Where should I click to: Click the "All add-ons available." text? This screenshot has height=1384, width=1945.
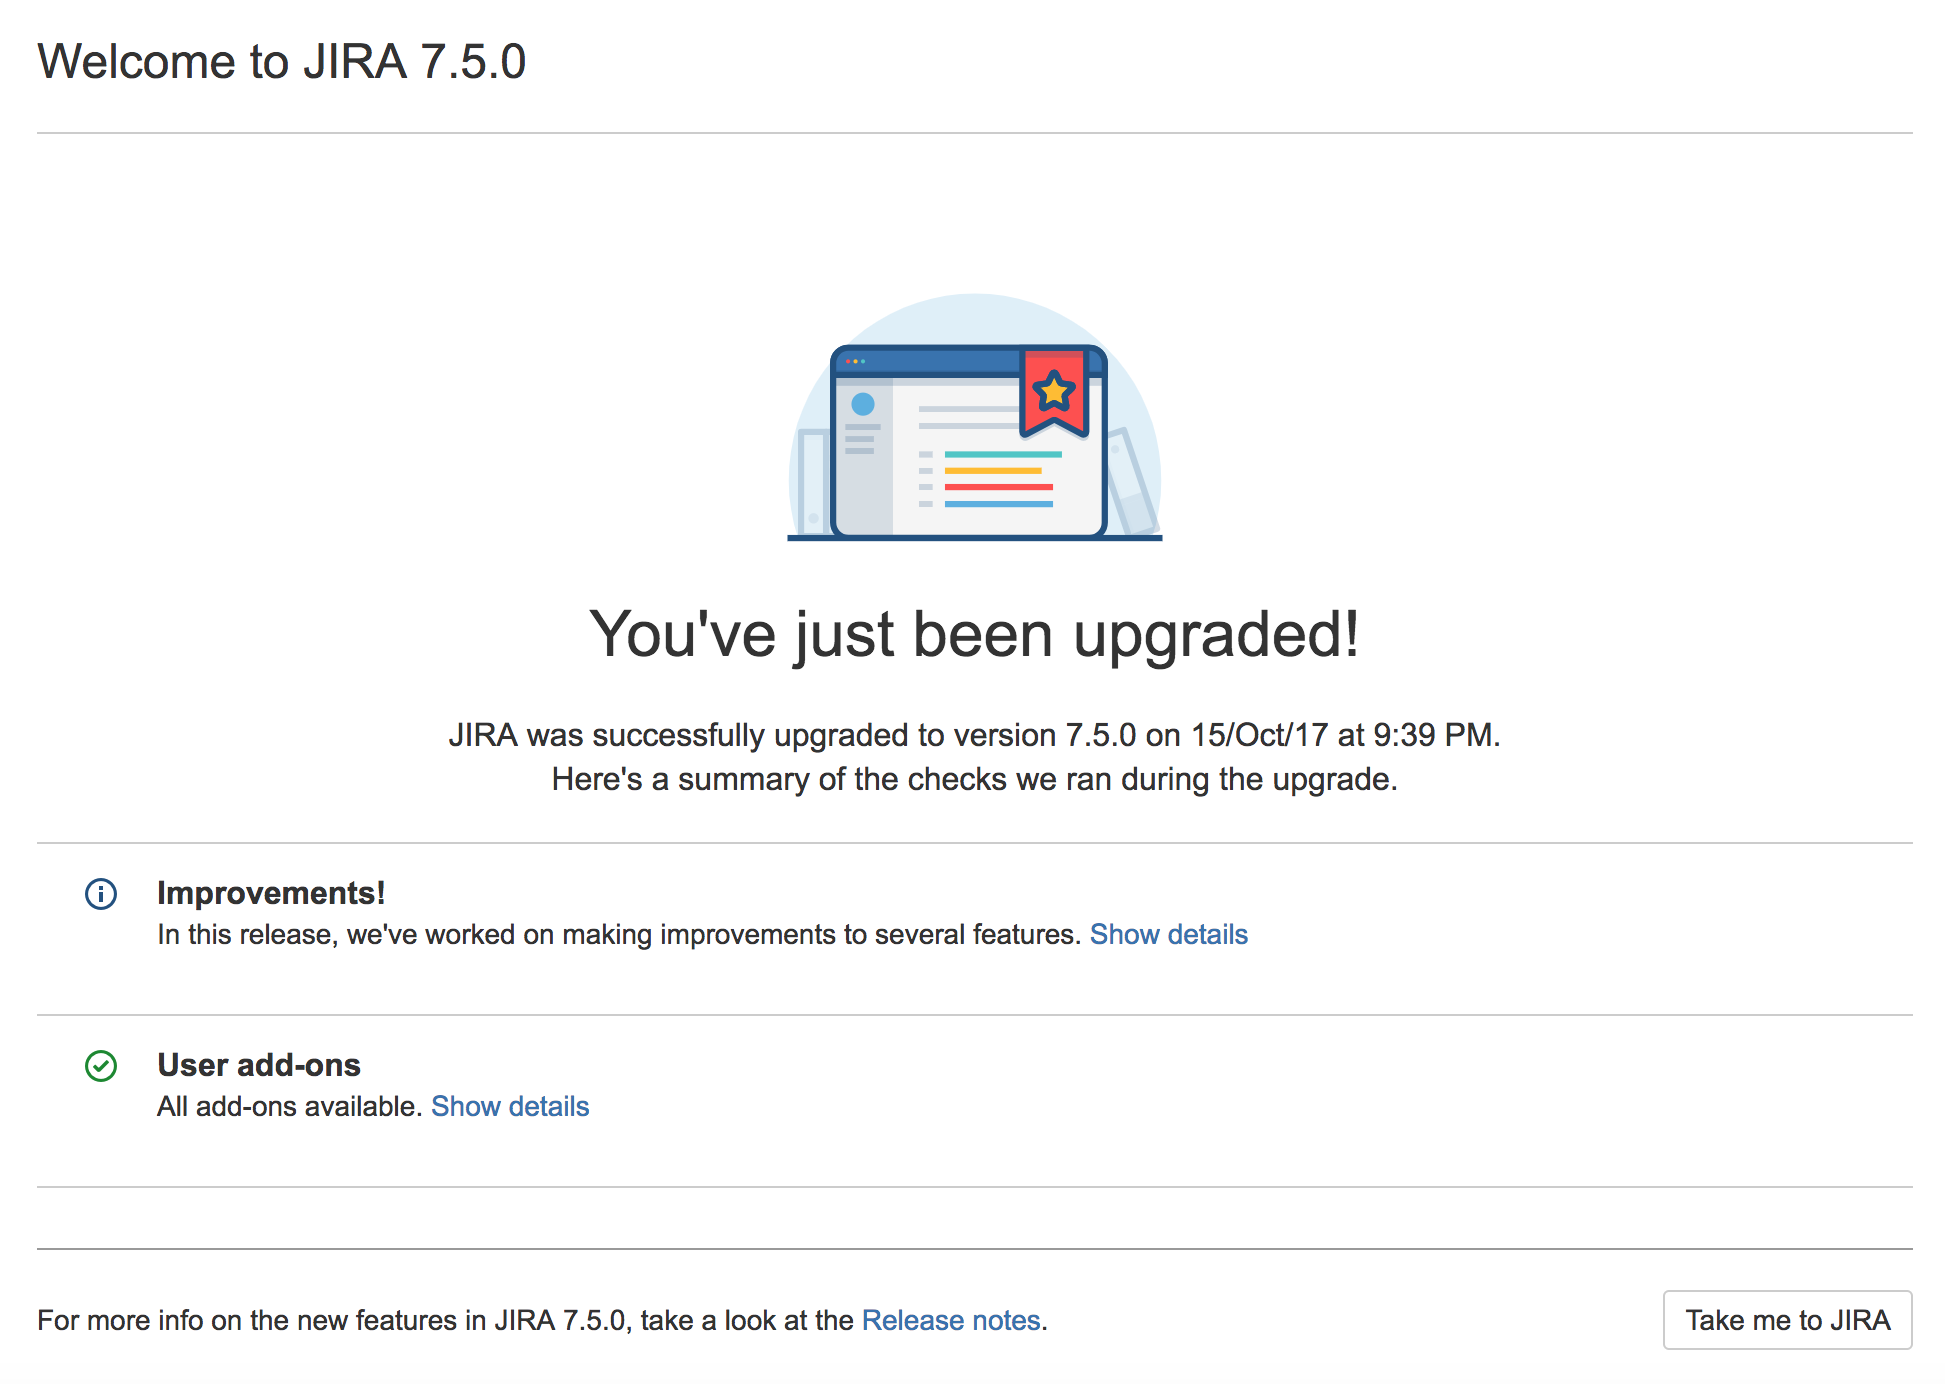290,1106
